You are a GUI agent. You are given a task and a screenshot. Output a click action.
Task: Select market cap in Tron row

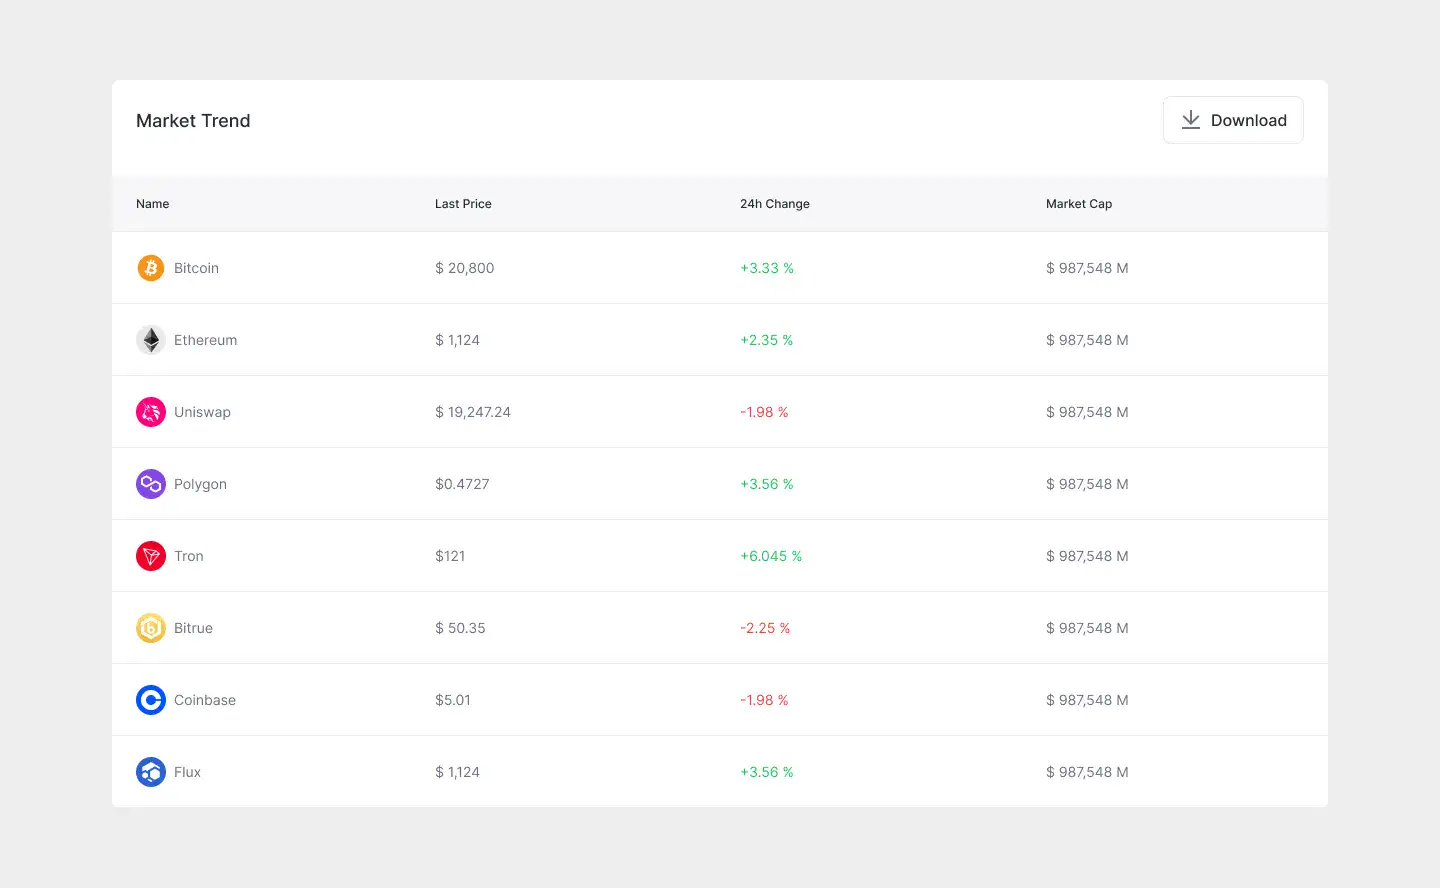(1087, 556)
